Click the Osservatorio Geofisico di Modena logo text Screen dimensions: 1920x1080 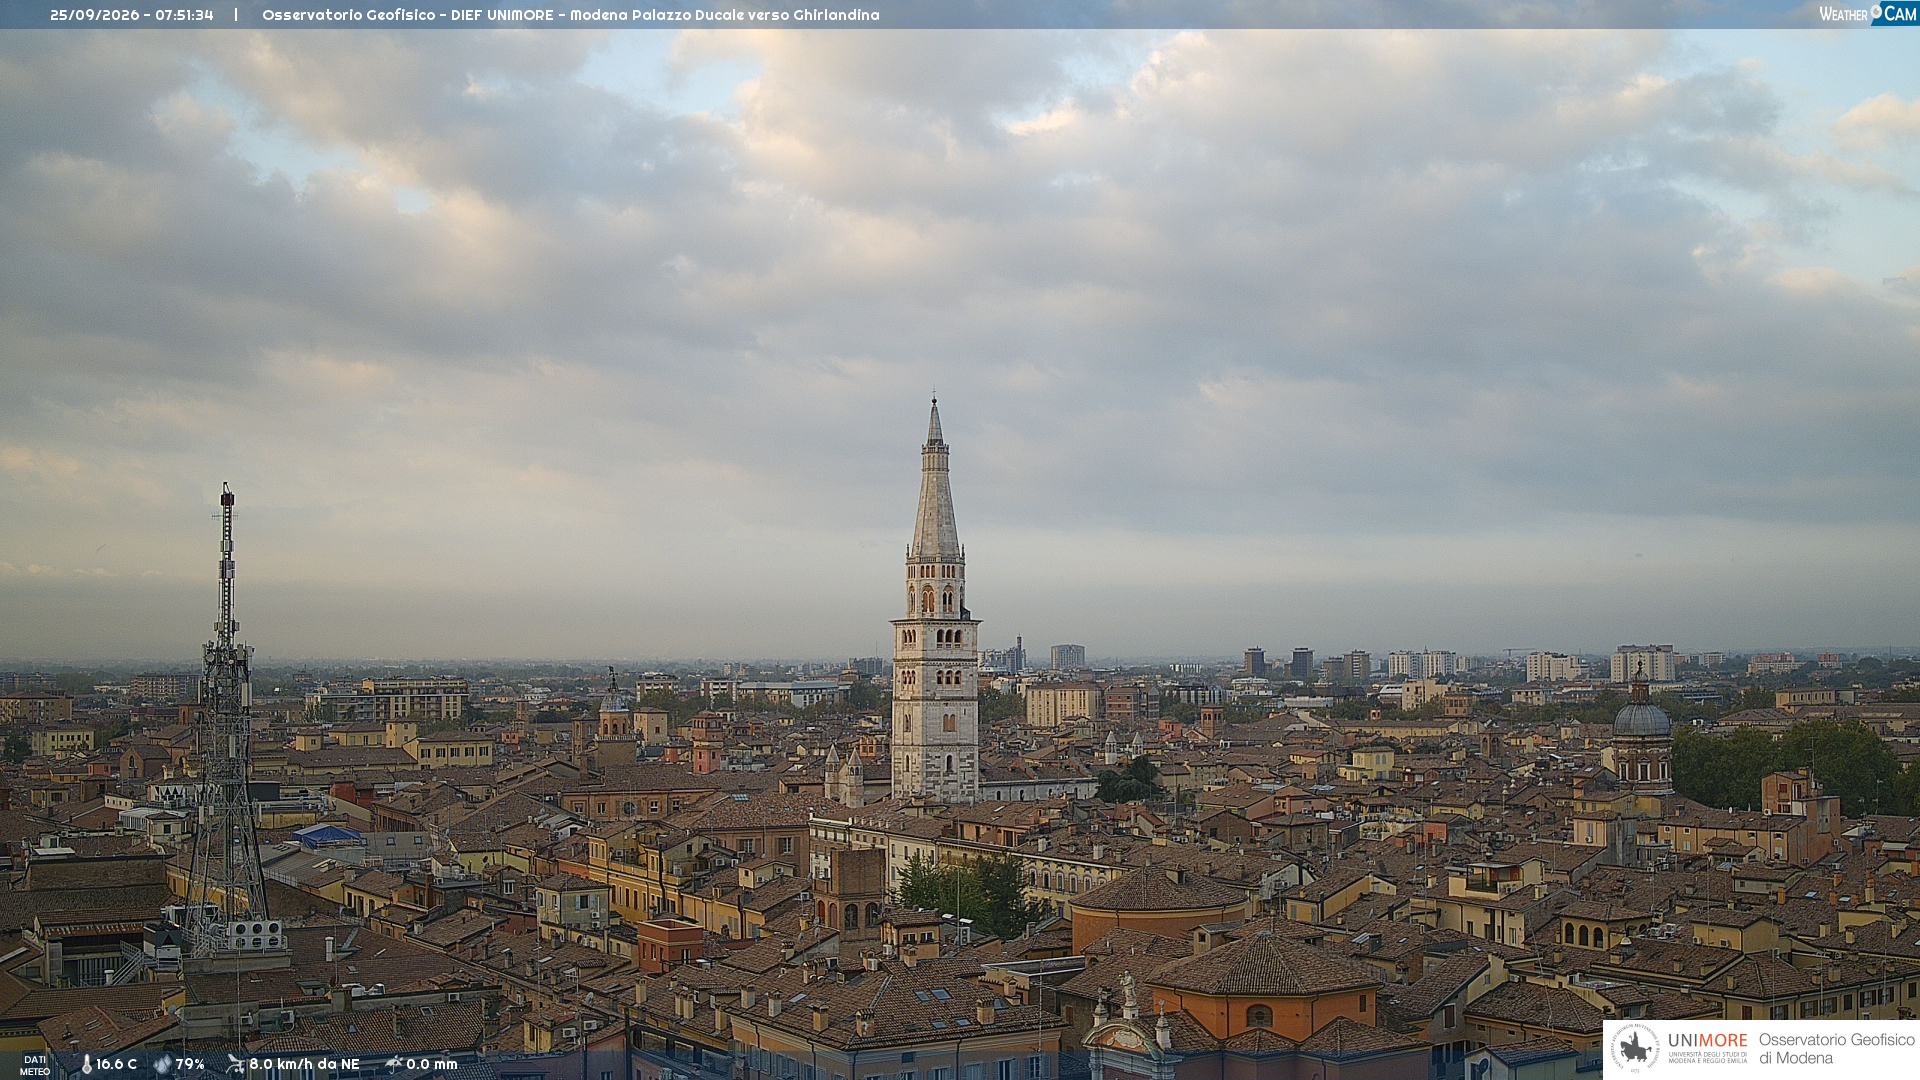click(1836, 1048)
